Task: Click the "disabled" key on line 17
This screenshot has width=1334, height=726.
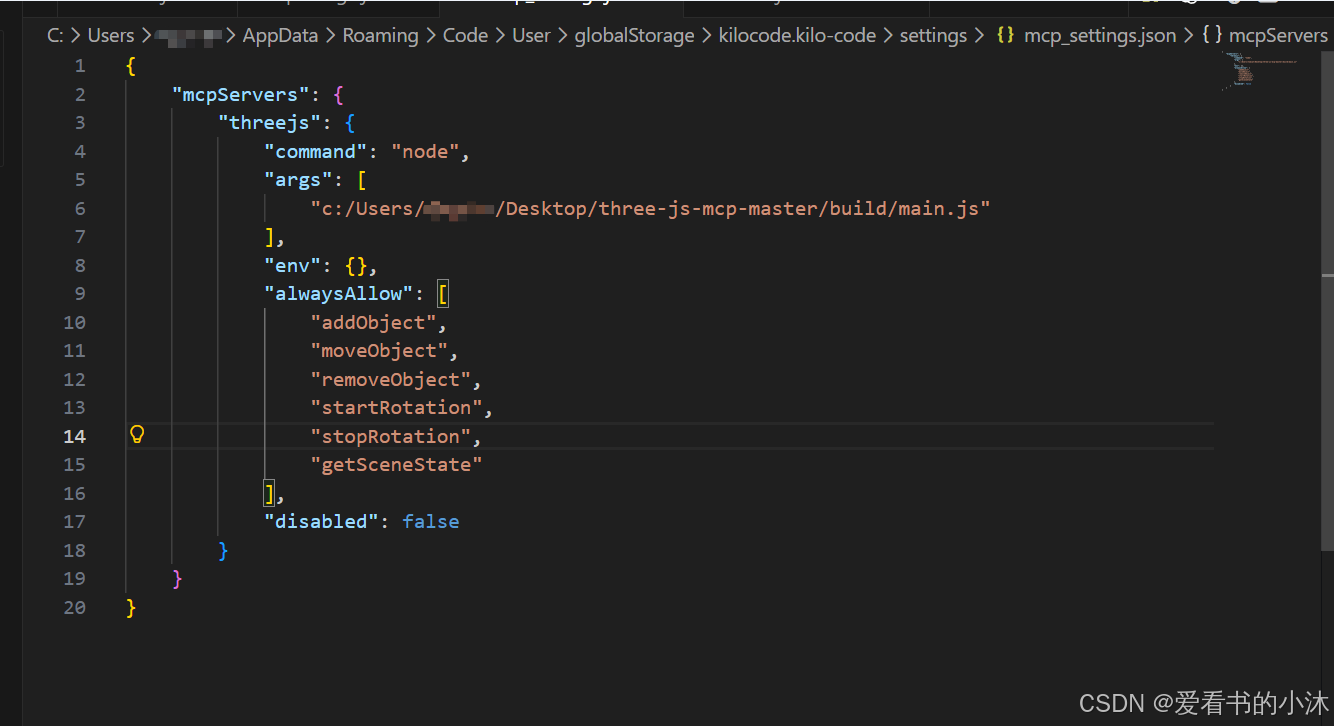Action: click(321, 521)
